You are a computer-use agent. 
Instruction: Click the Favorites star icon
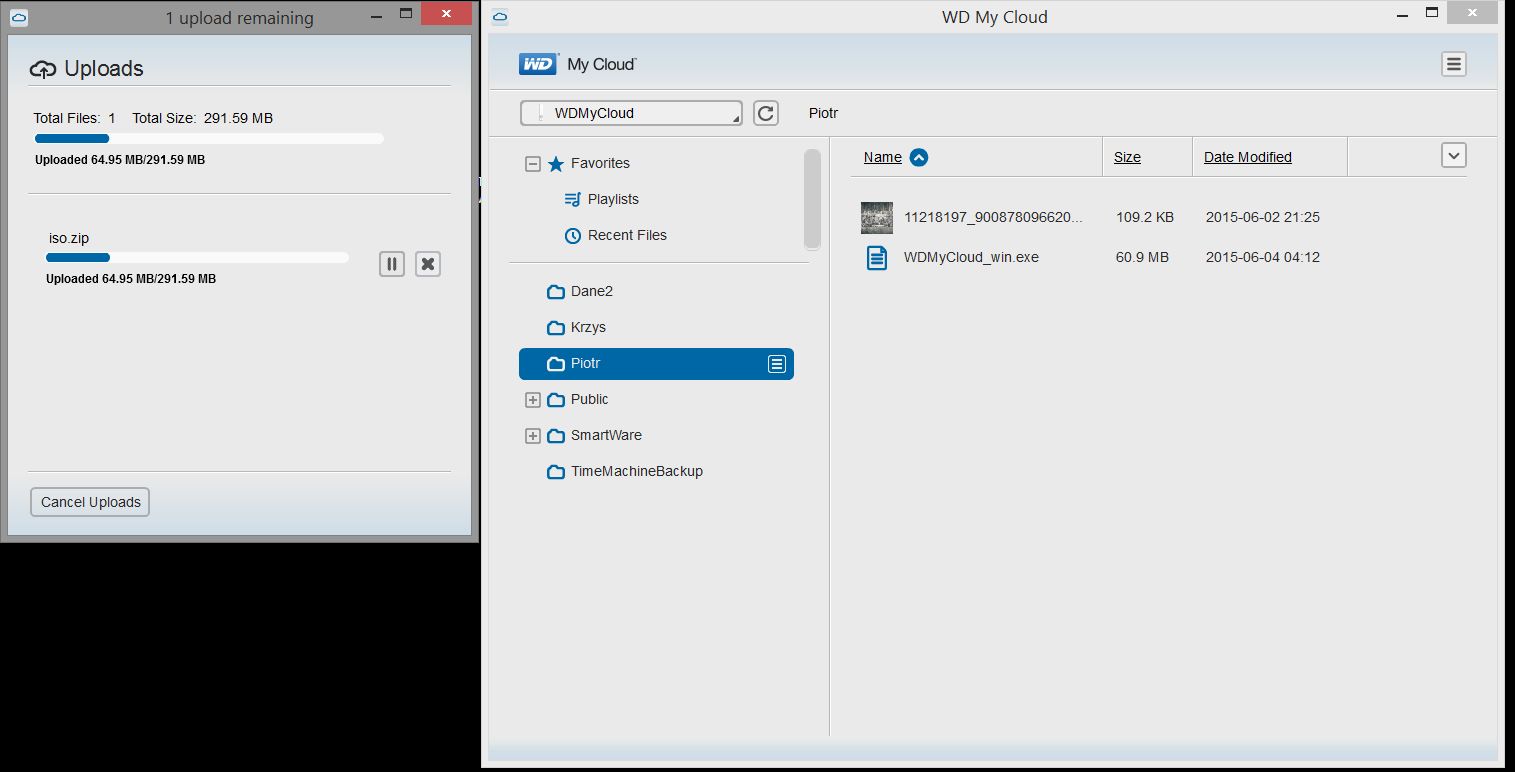point(556,164)
